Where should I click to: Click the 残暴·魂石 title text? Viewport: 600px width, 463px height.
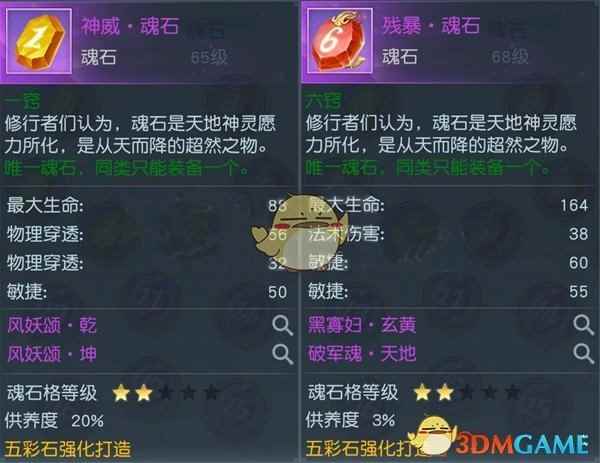point(431,26)
